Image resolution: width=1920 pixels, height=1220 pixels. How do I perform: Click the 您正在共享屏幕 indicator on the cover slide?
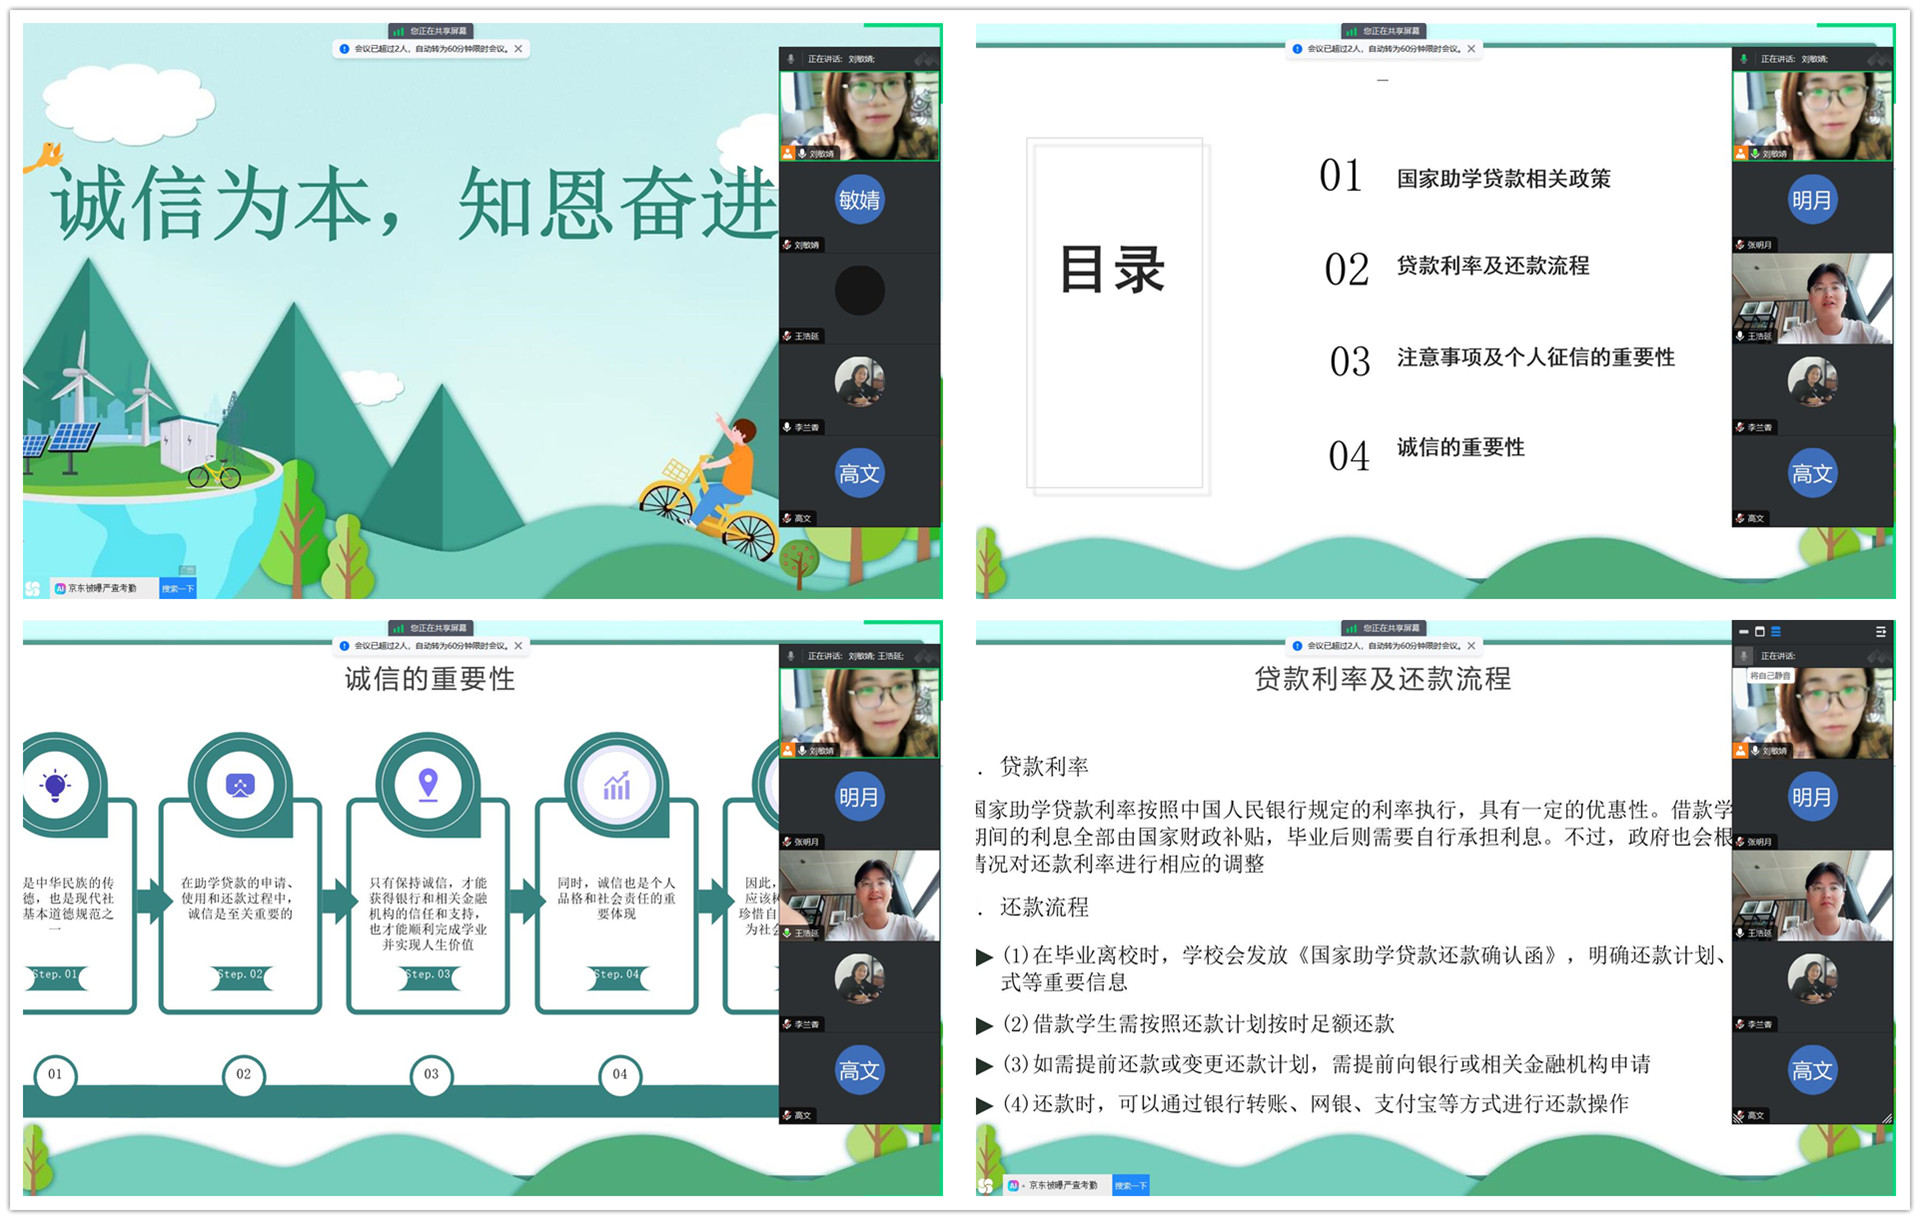pos(431,31)
